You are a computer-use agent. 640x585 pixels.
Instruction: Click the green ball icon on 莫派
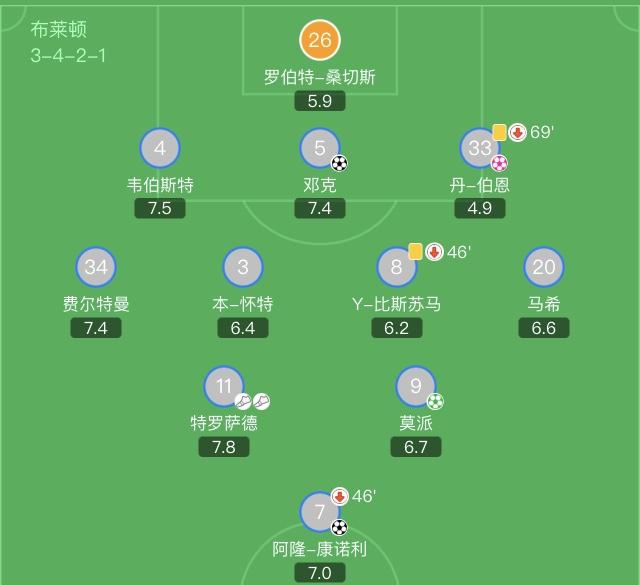(435, 401)
